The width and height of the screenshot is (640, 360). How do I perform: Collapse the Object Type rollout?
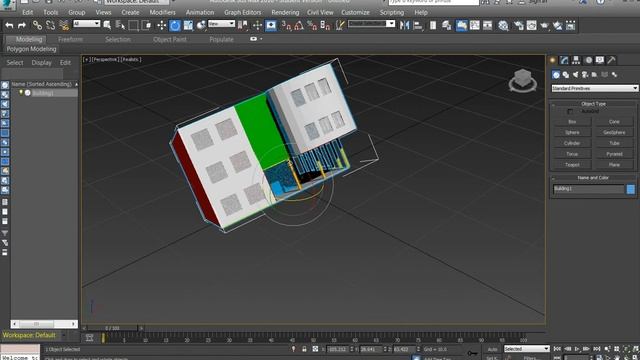coord(593,104)
